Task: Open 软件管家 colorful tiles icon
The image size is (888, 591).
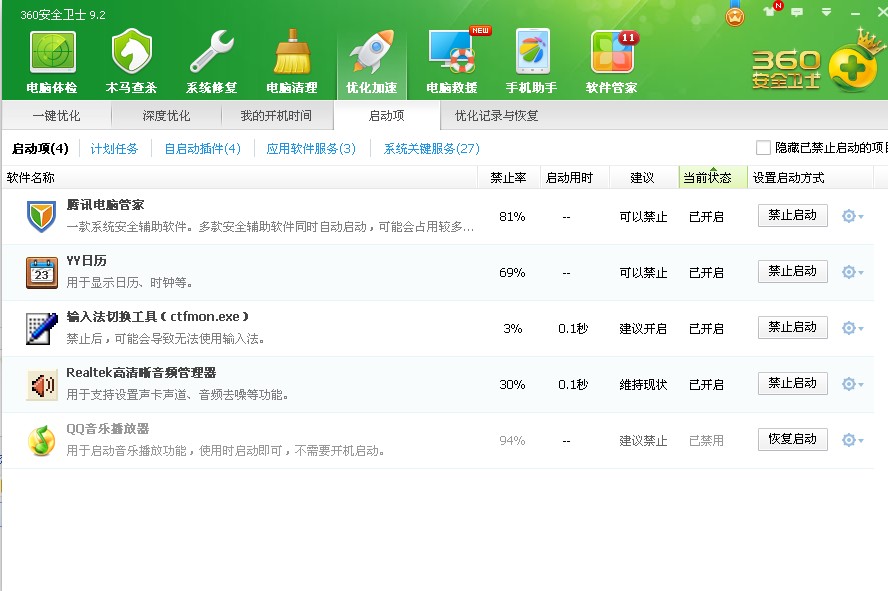Action: coord(612,52)
